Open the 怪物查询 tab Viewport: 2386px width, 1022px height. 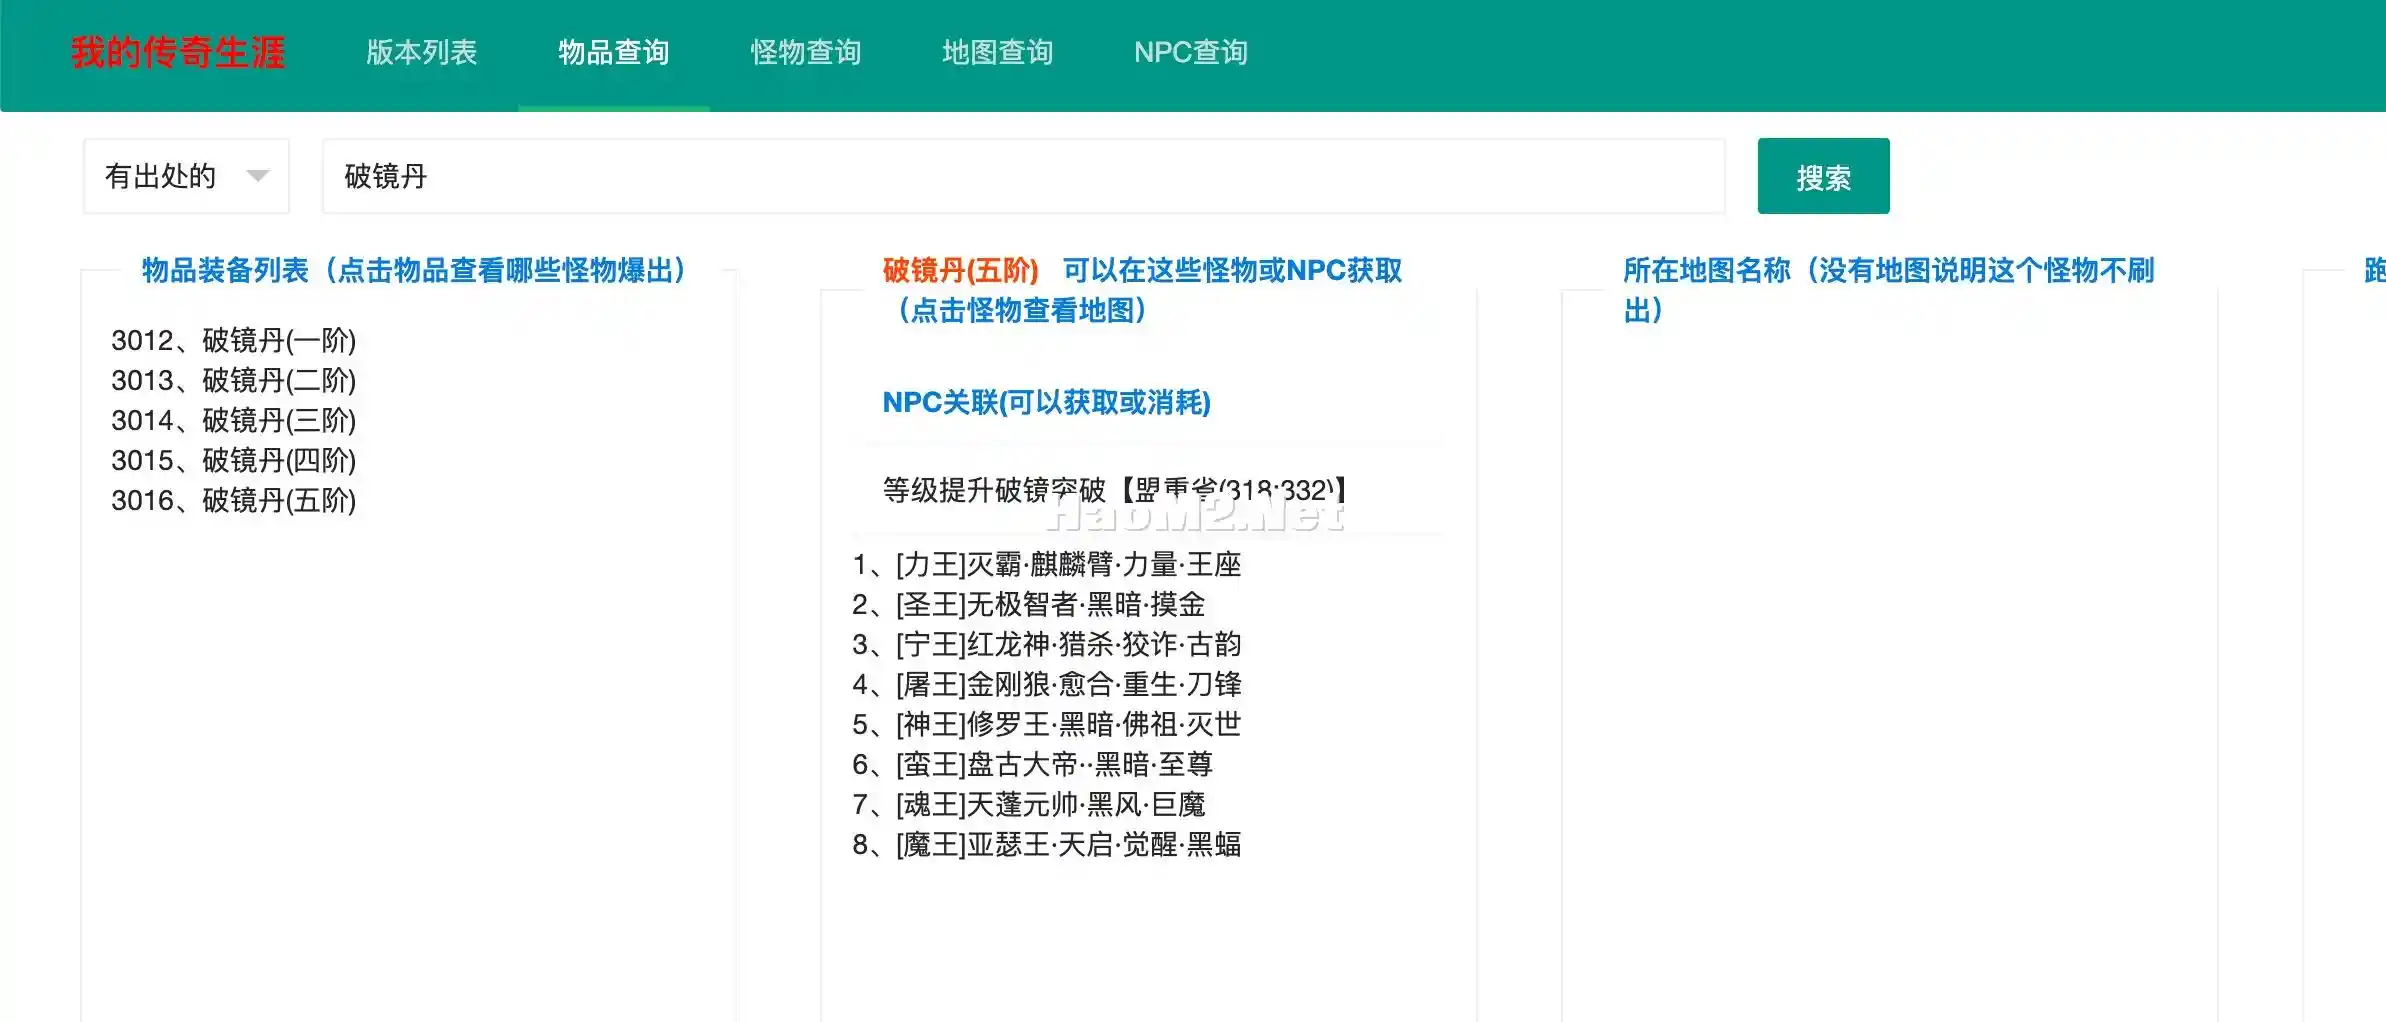(x=806, y=52)
